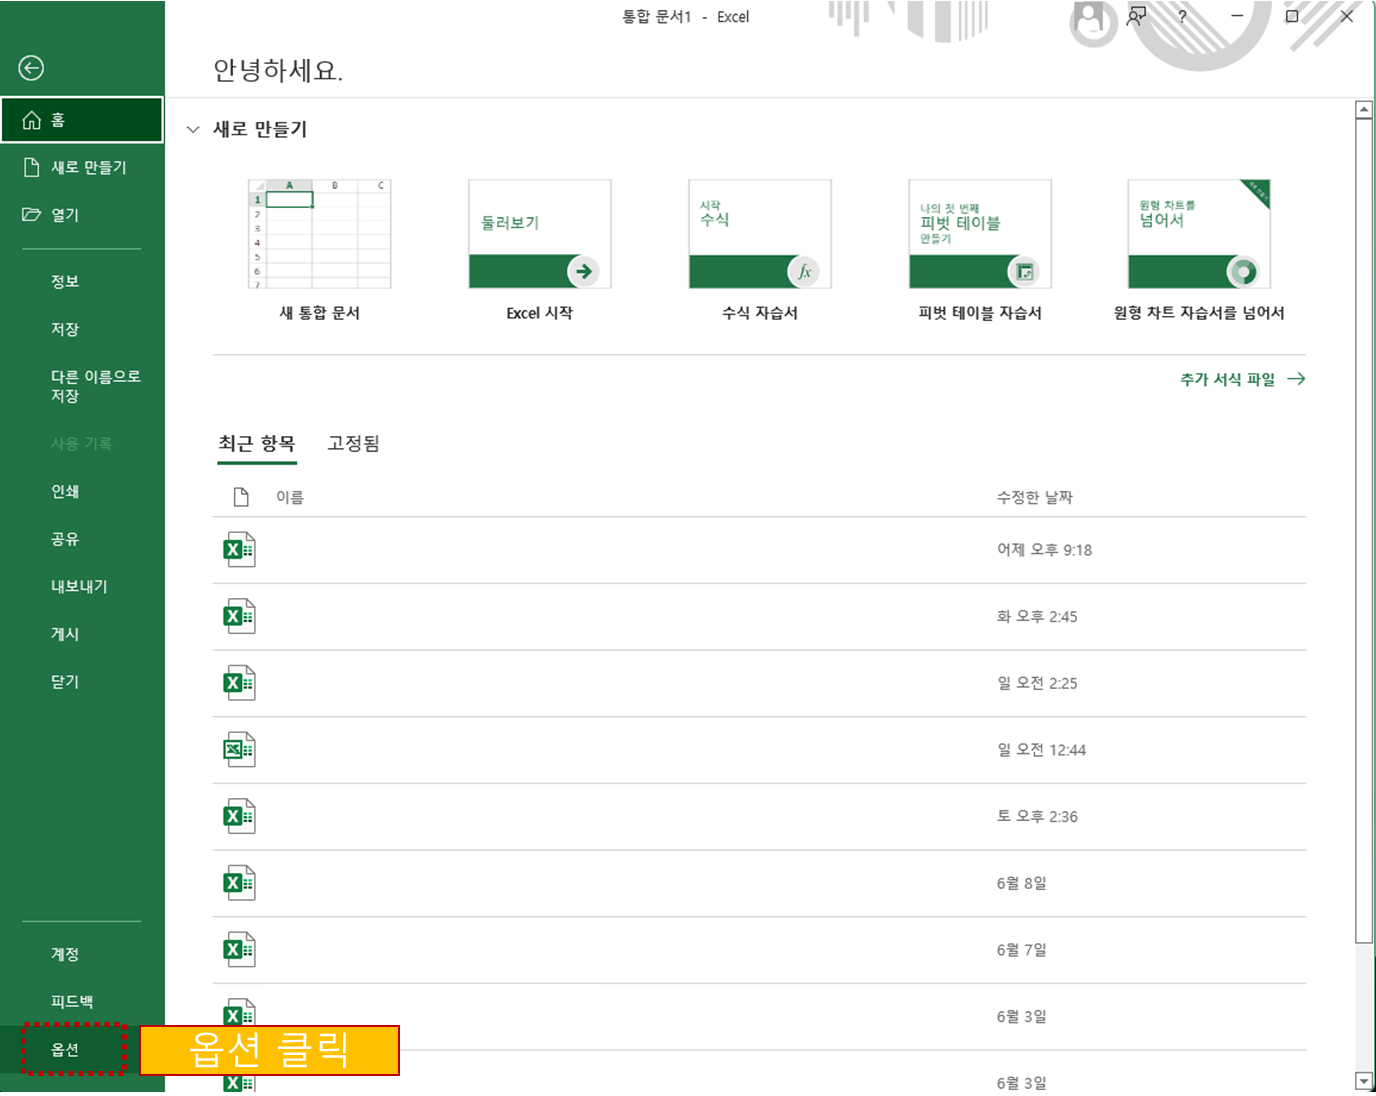Screen dimensions: 1376x1096
Task: Open 인쇄 from the sidebar menu
Action: [64, 491]
